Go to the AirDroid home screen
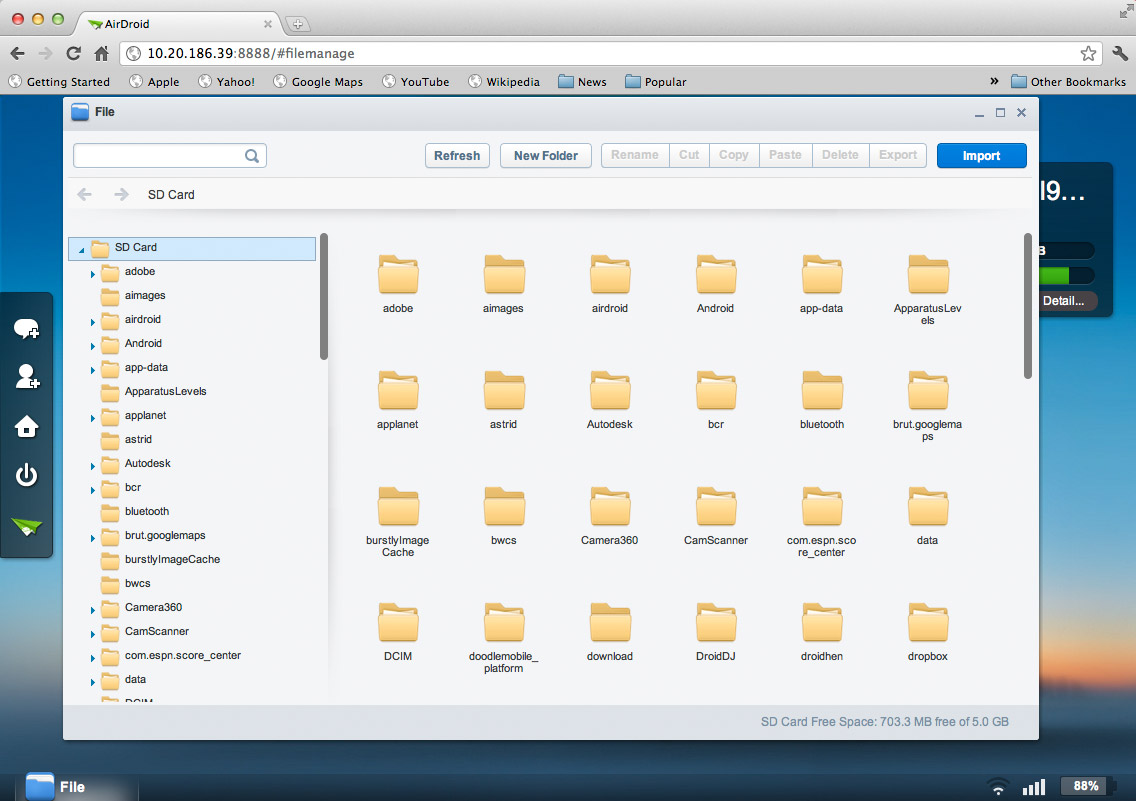The width and height of the screenshot is (1136, 801). point(27,426)
